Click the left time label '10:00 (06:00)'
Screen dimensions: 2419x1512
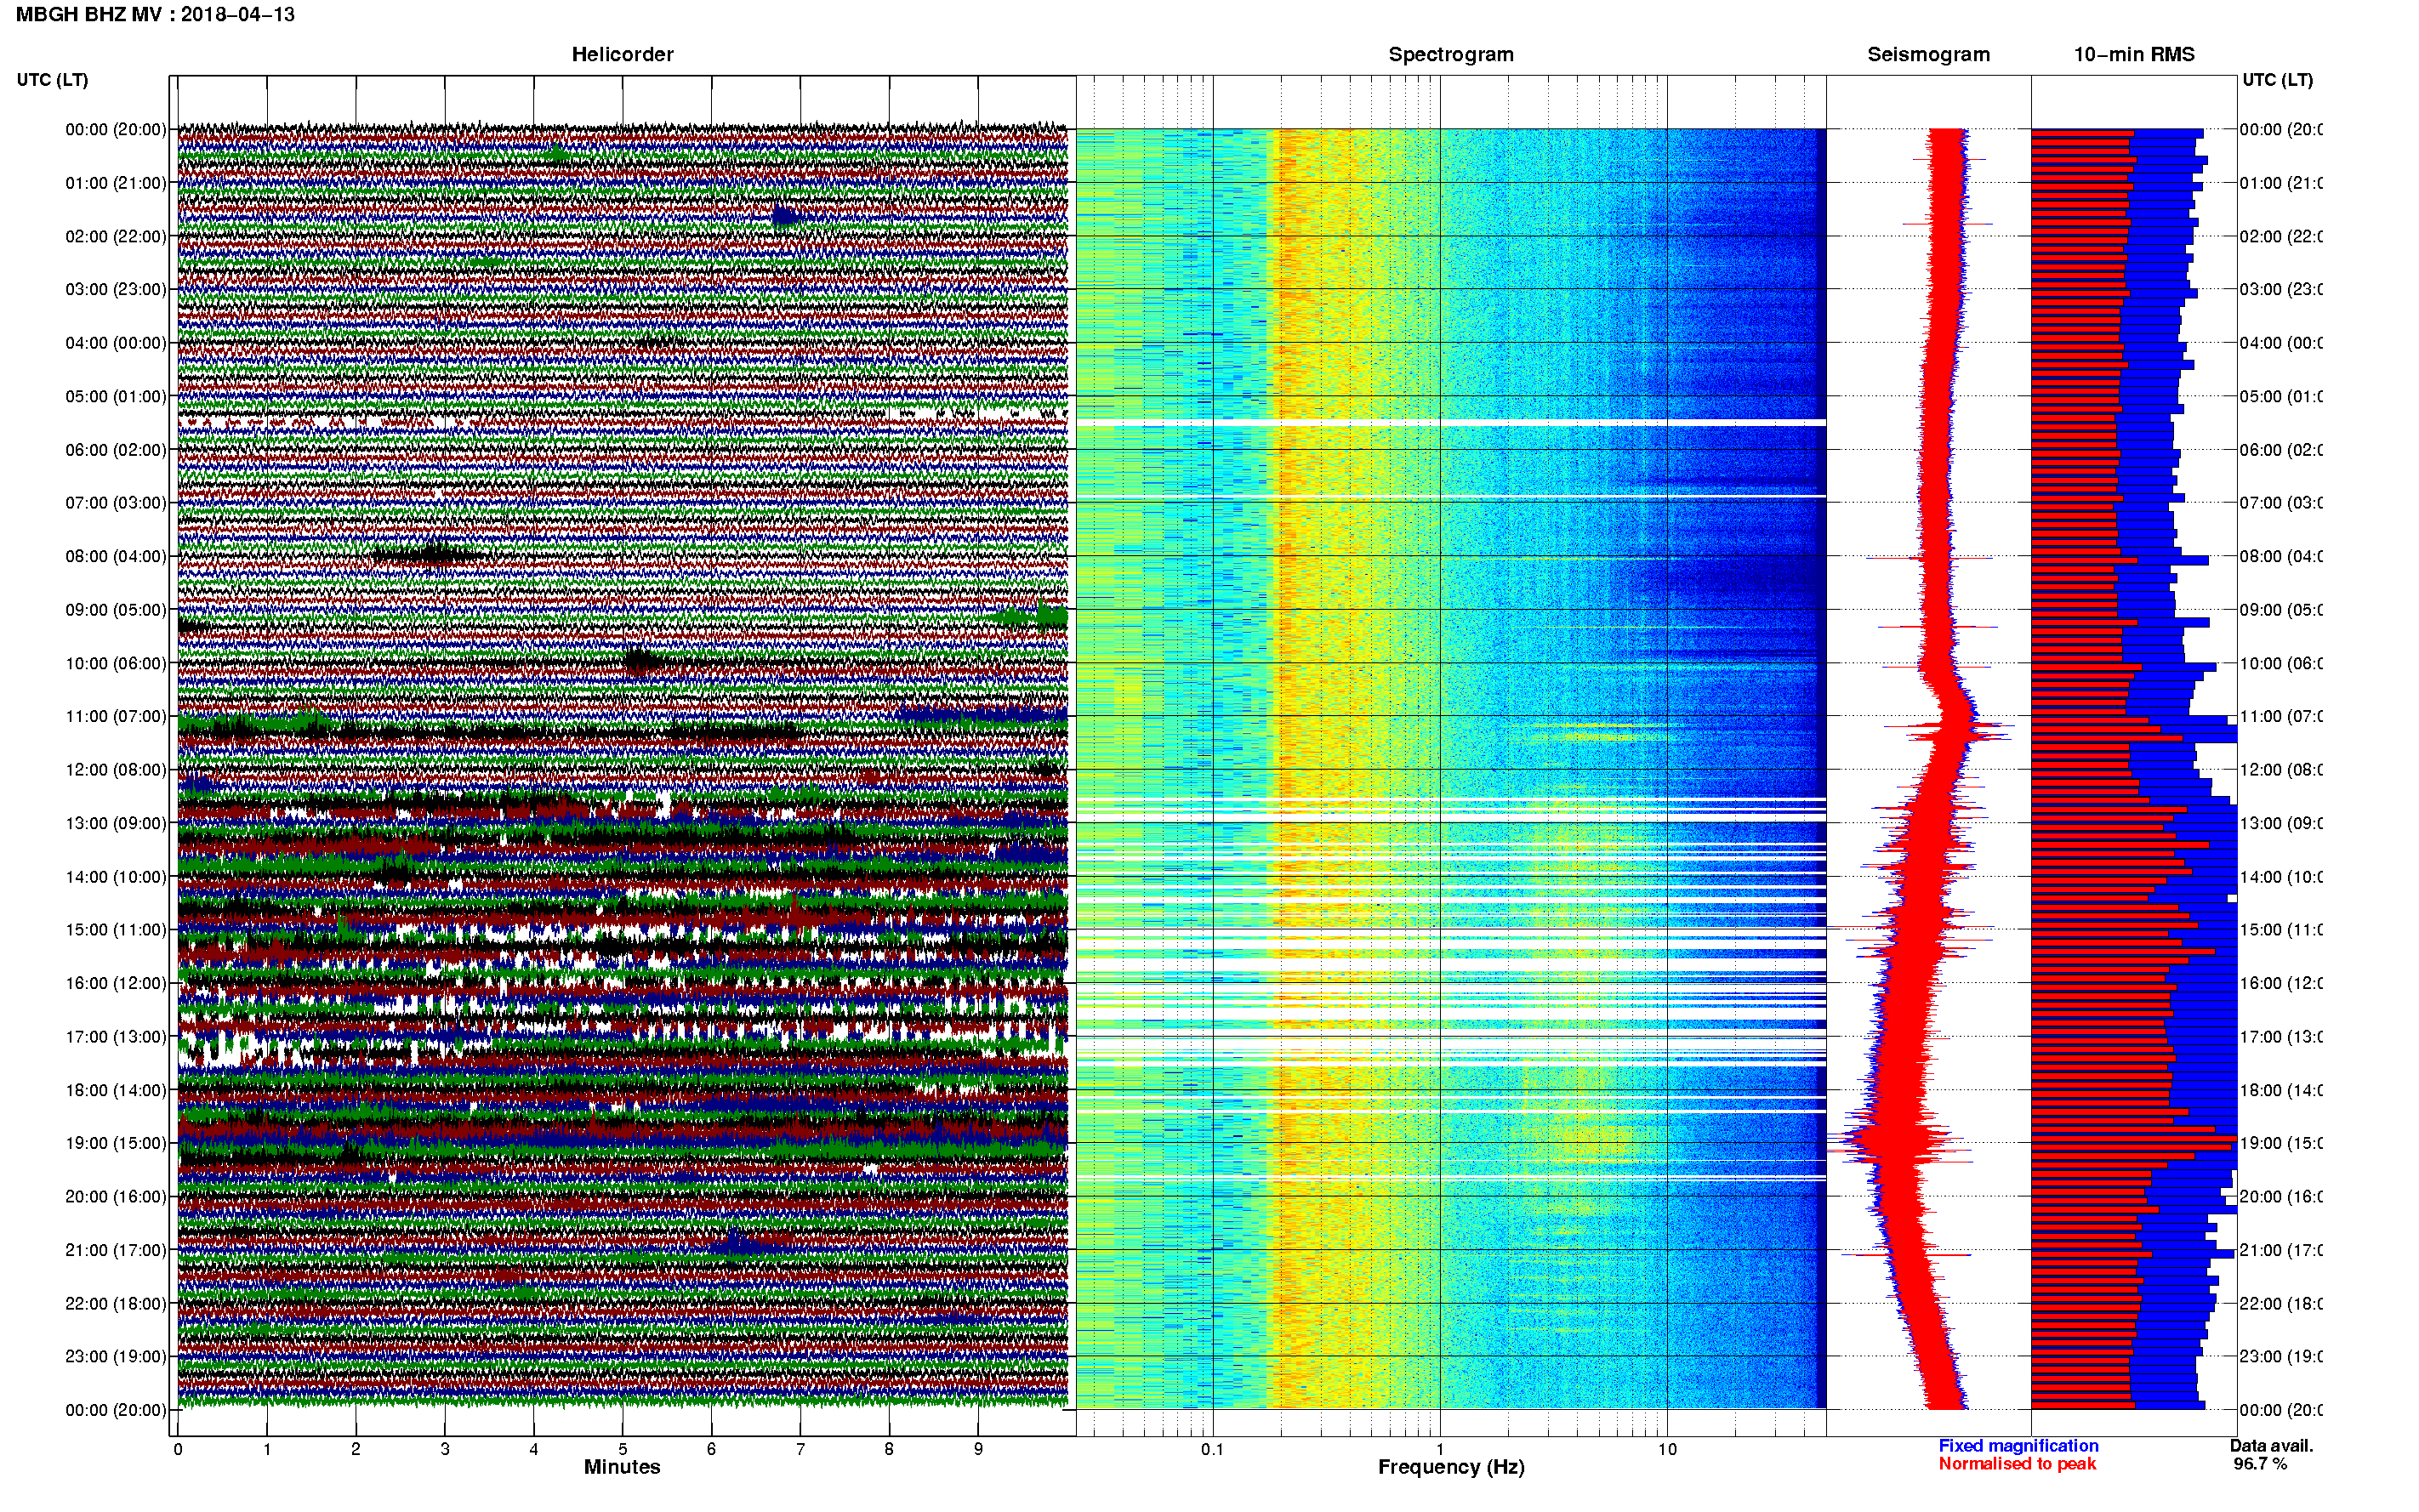coord(116,664)
